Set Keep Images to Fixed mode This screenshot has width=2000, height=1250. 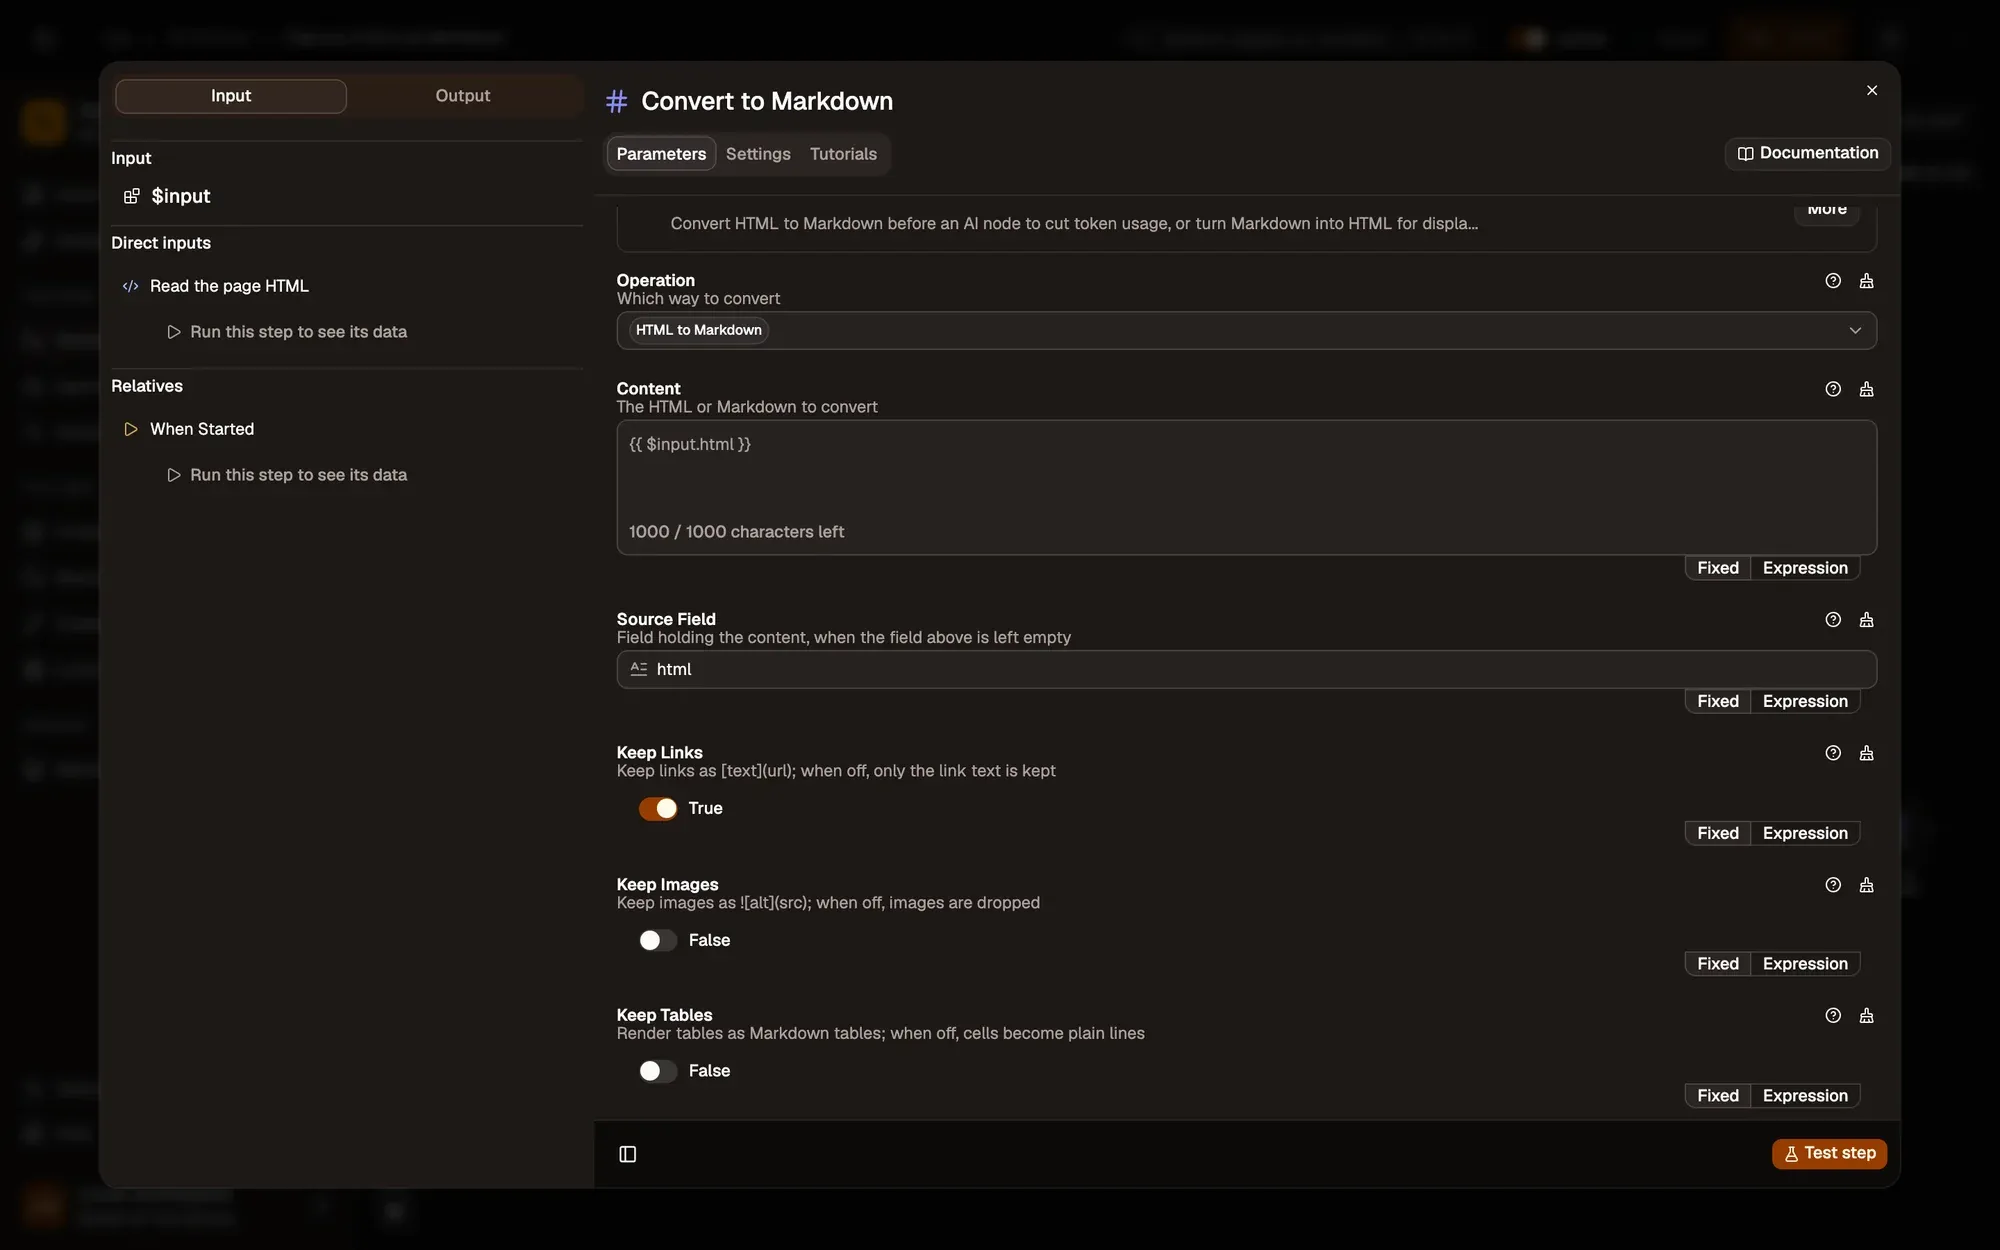1717,964
